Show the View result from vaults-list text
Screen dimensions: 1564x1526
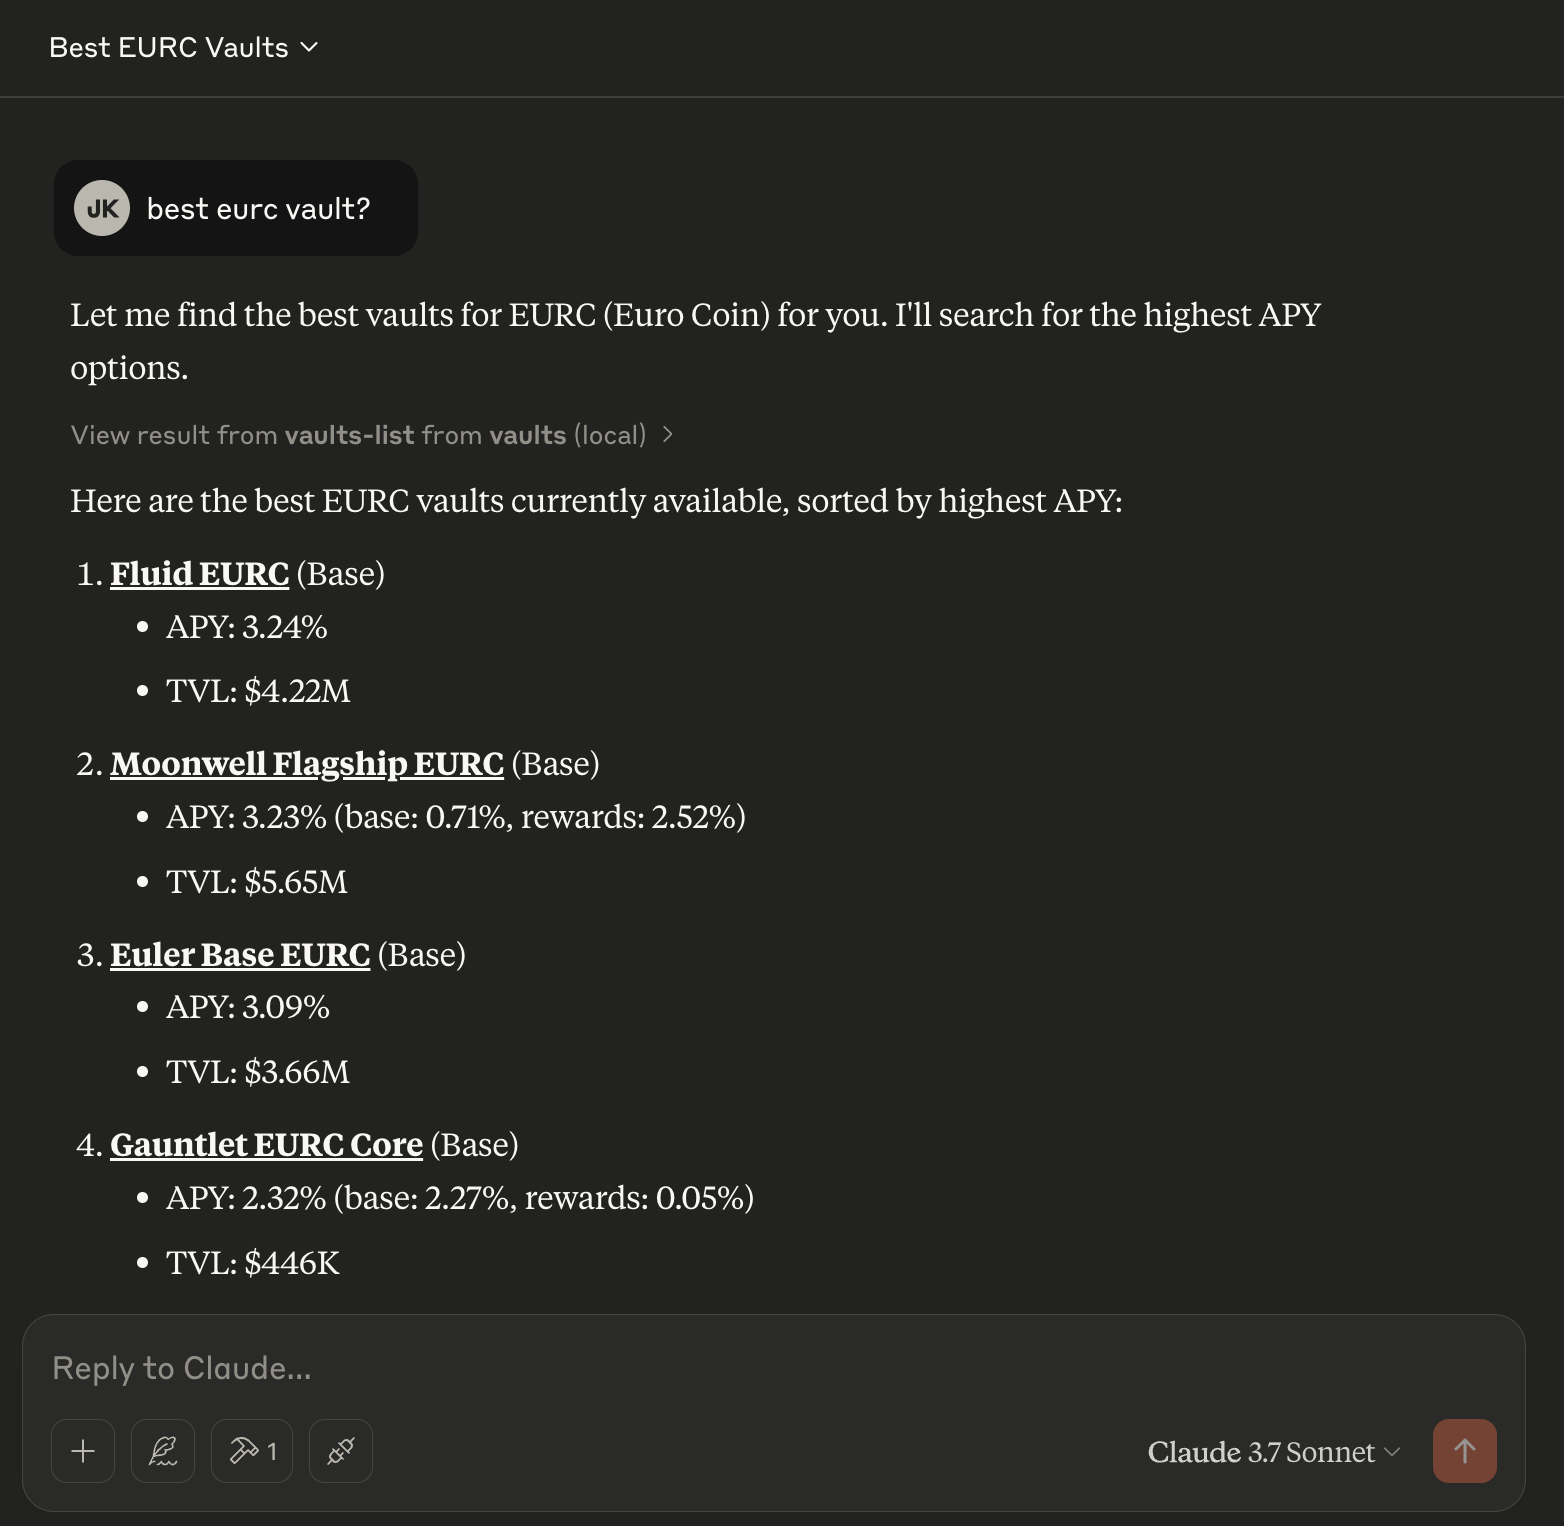tap(358, 435)
